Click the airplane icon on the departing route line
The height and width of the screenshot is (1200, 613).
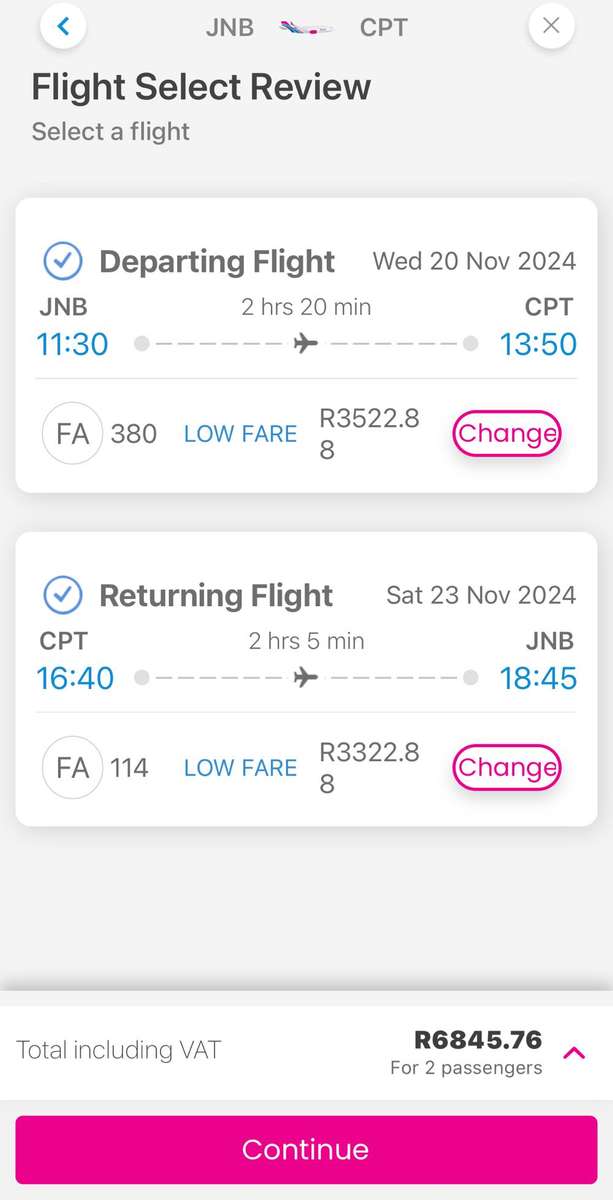(306, 342)
